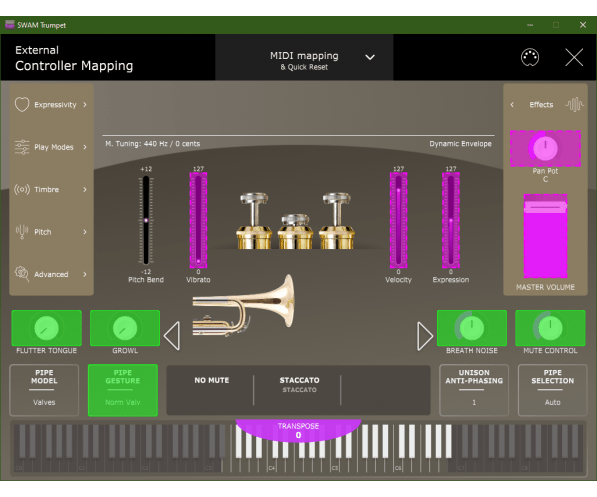This screenshot has height=497, width=597.
Task: Click the SWAM Trumpet title bar app icon
Action: tap(10, 25)
